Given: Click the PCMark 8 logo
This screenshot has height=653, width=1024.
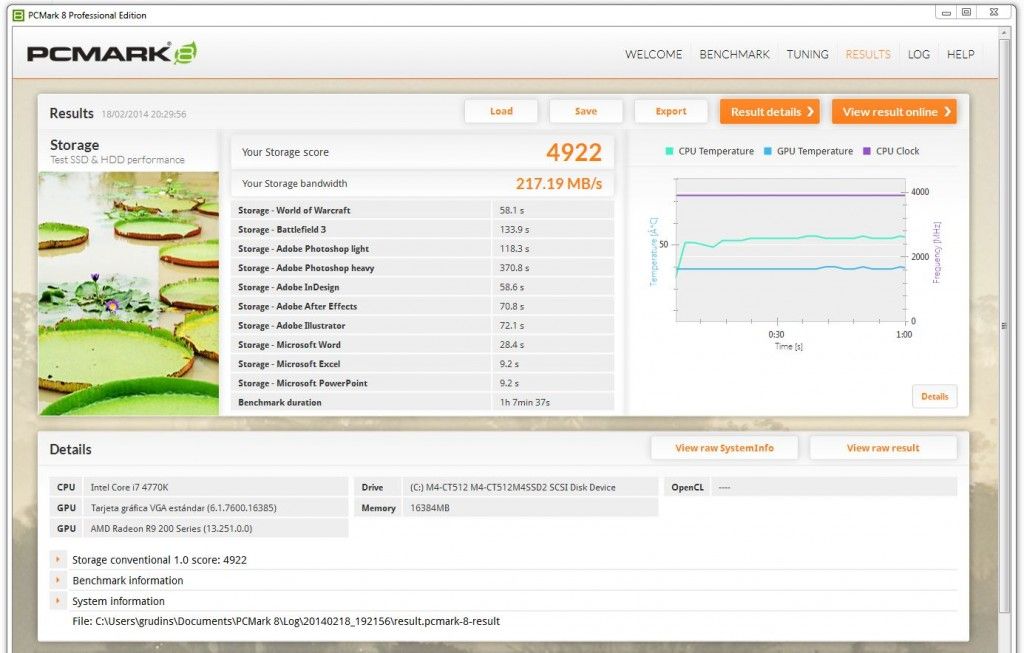Looking at the screenshot, I should pyautogui.click(x=112, y=53).
